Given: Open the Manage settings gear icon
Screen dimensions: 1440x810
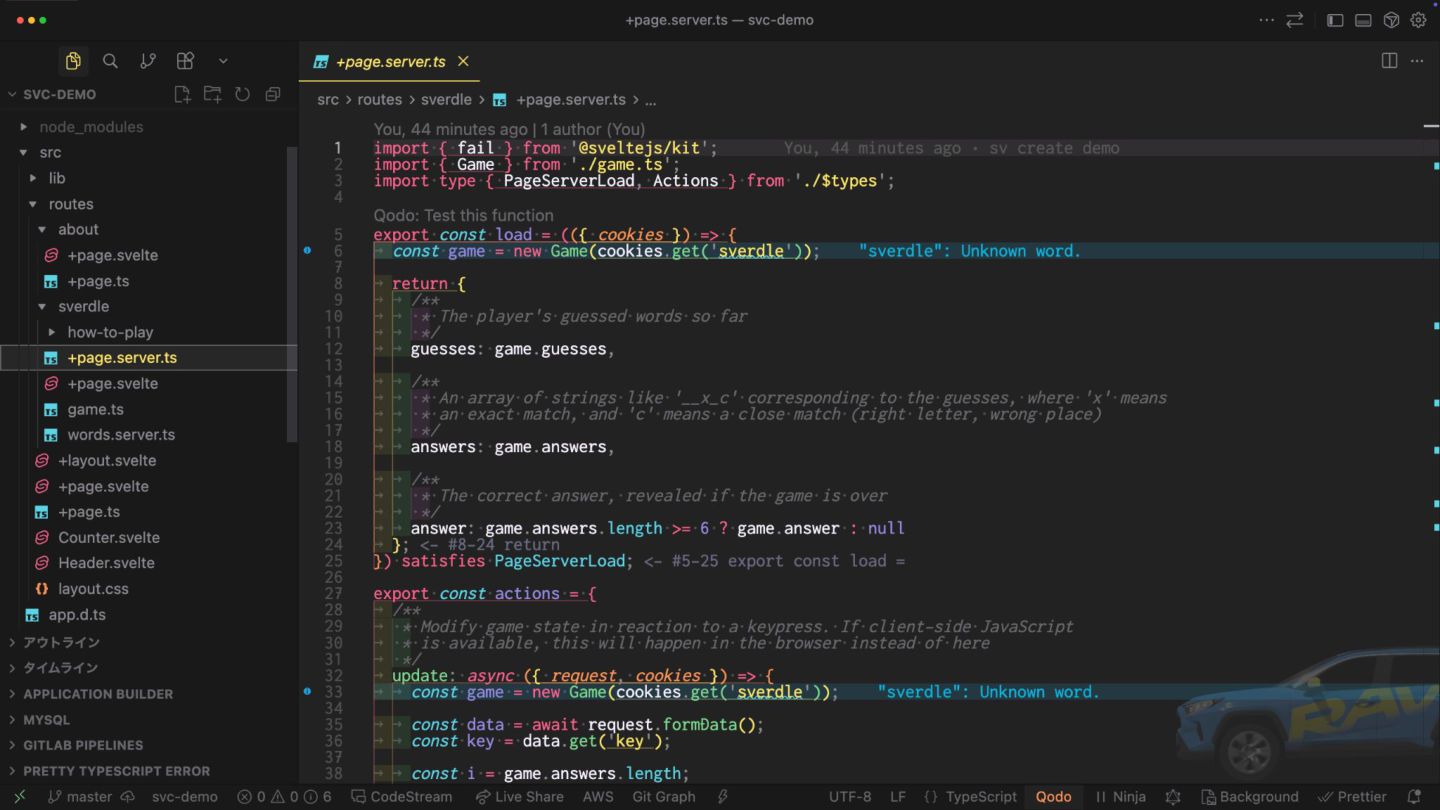Looking at the screenshot, I should [1418, 20].
